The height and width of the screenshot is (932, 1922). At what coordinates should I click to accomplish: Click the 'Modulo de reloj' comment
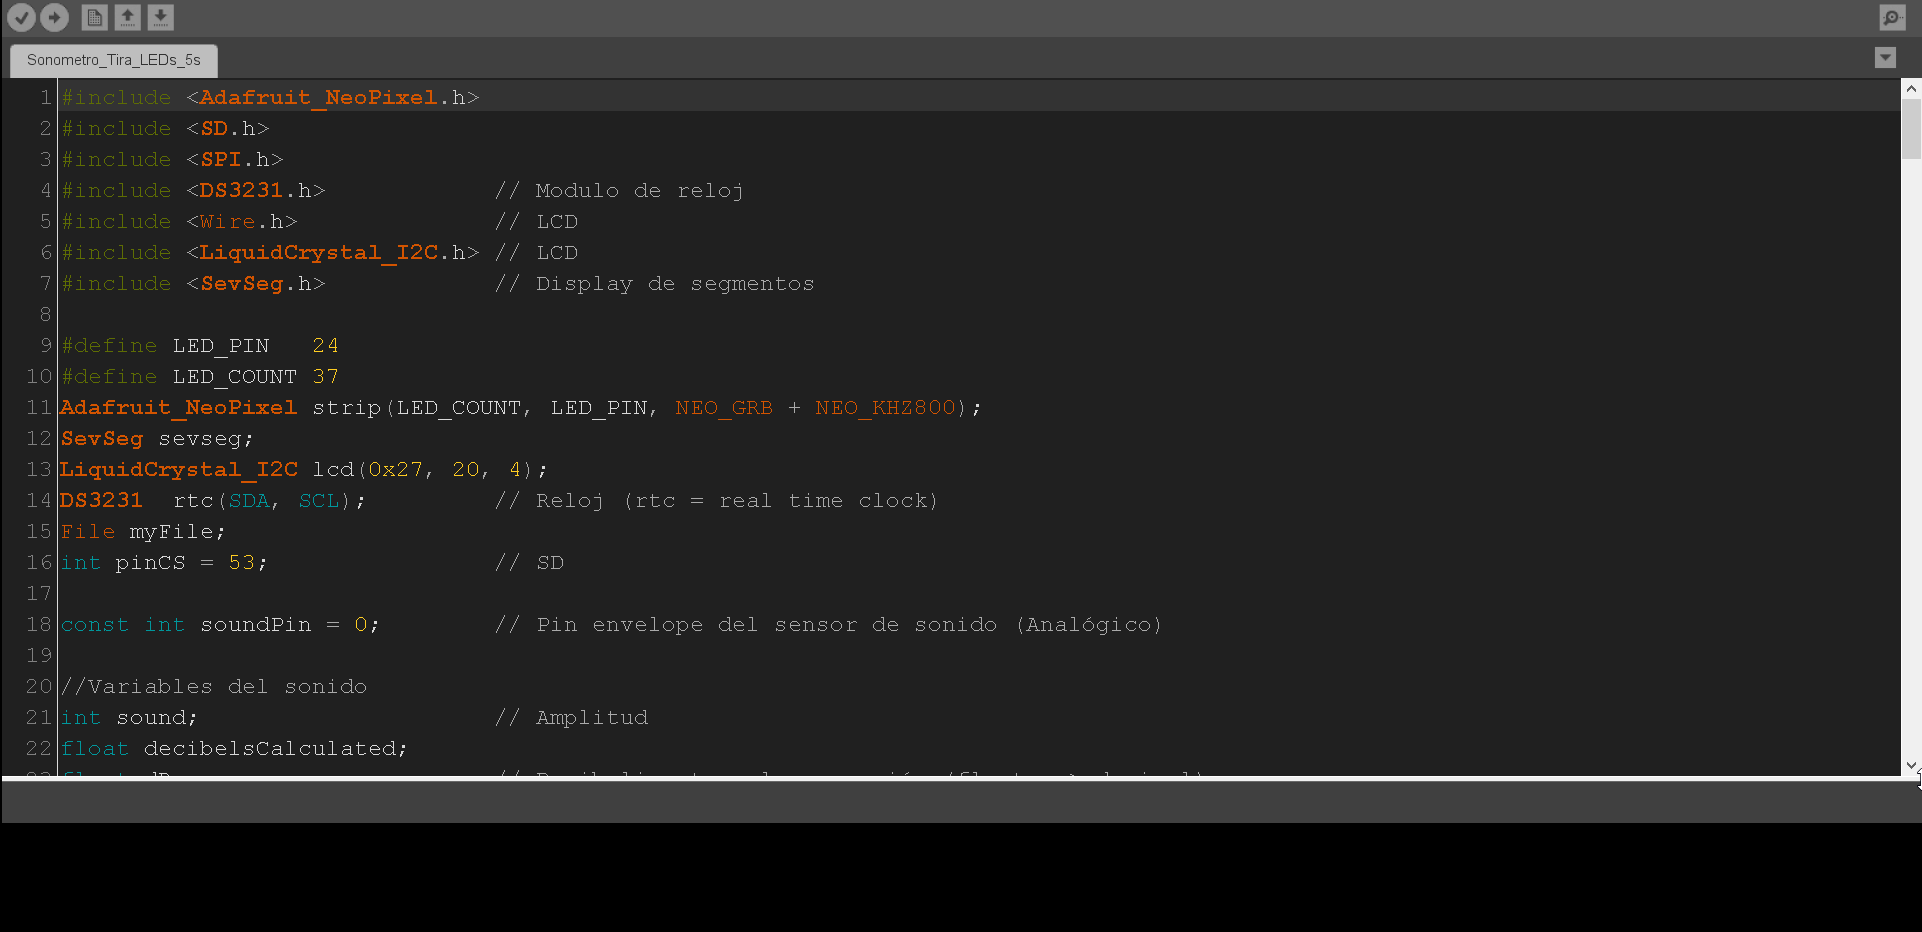click(x=638, y=191)
